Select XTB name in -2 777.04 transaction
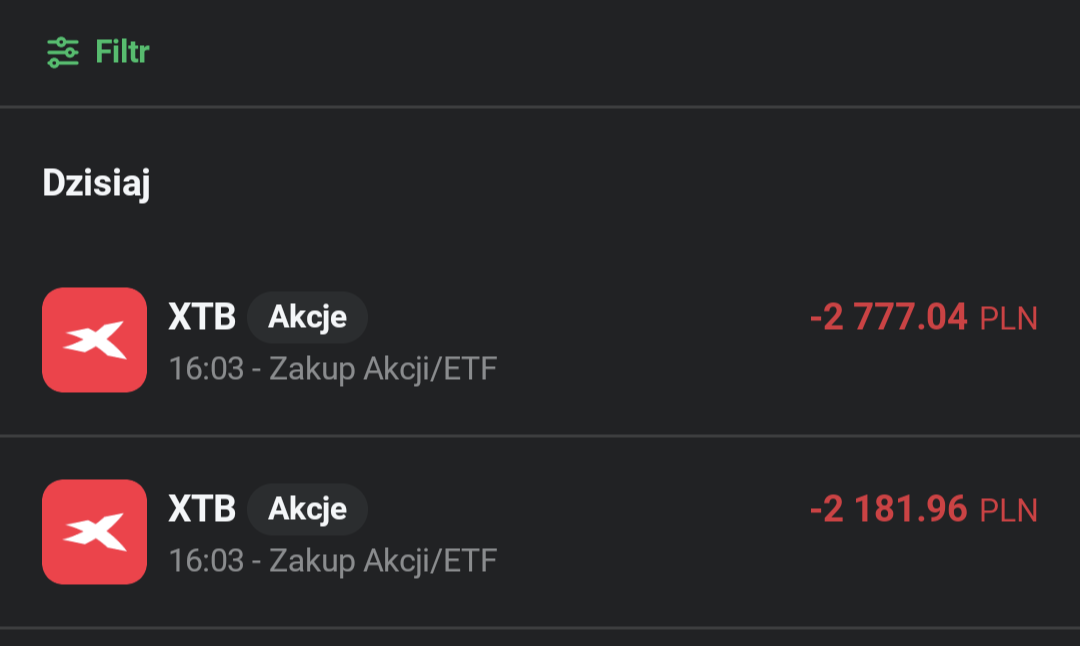 (201, 317)
